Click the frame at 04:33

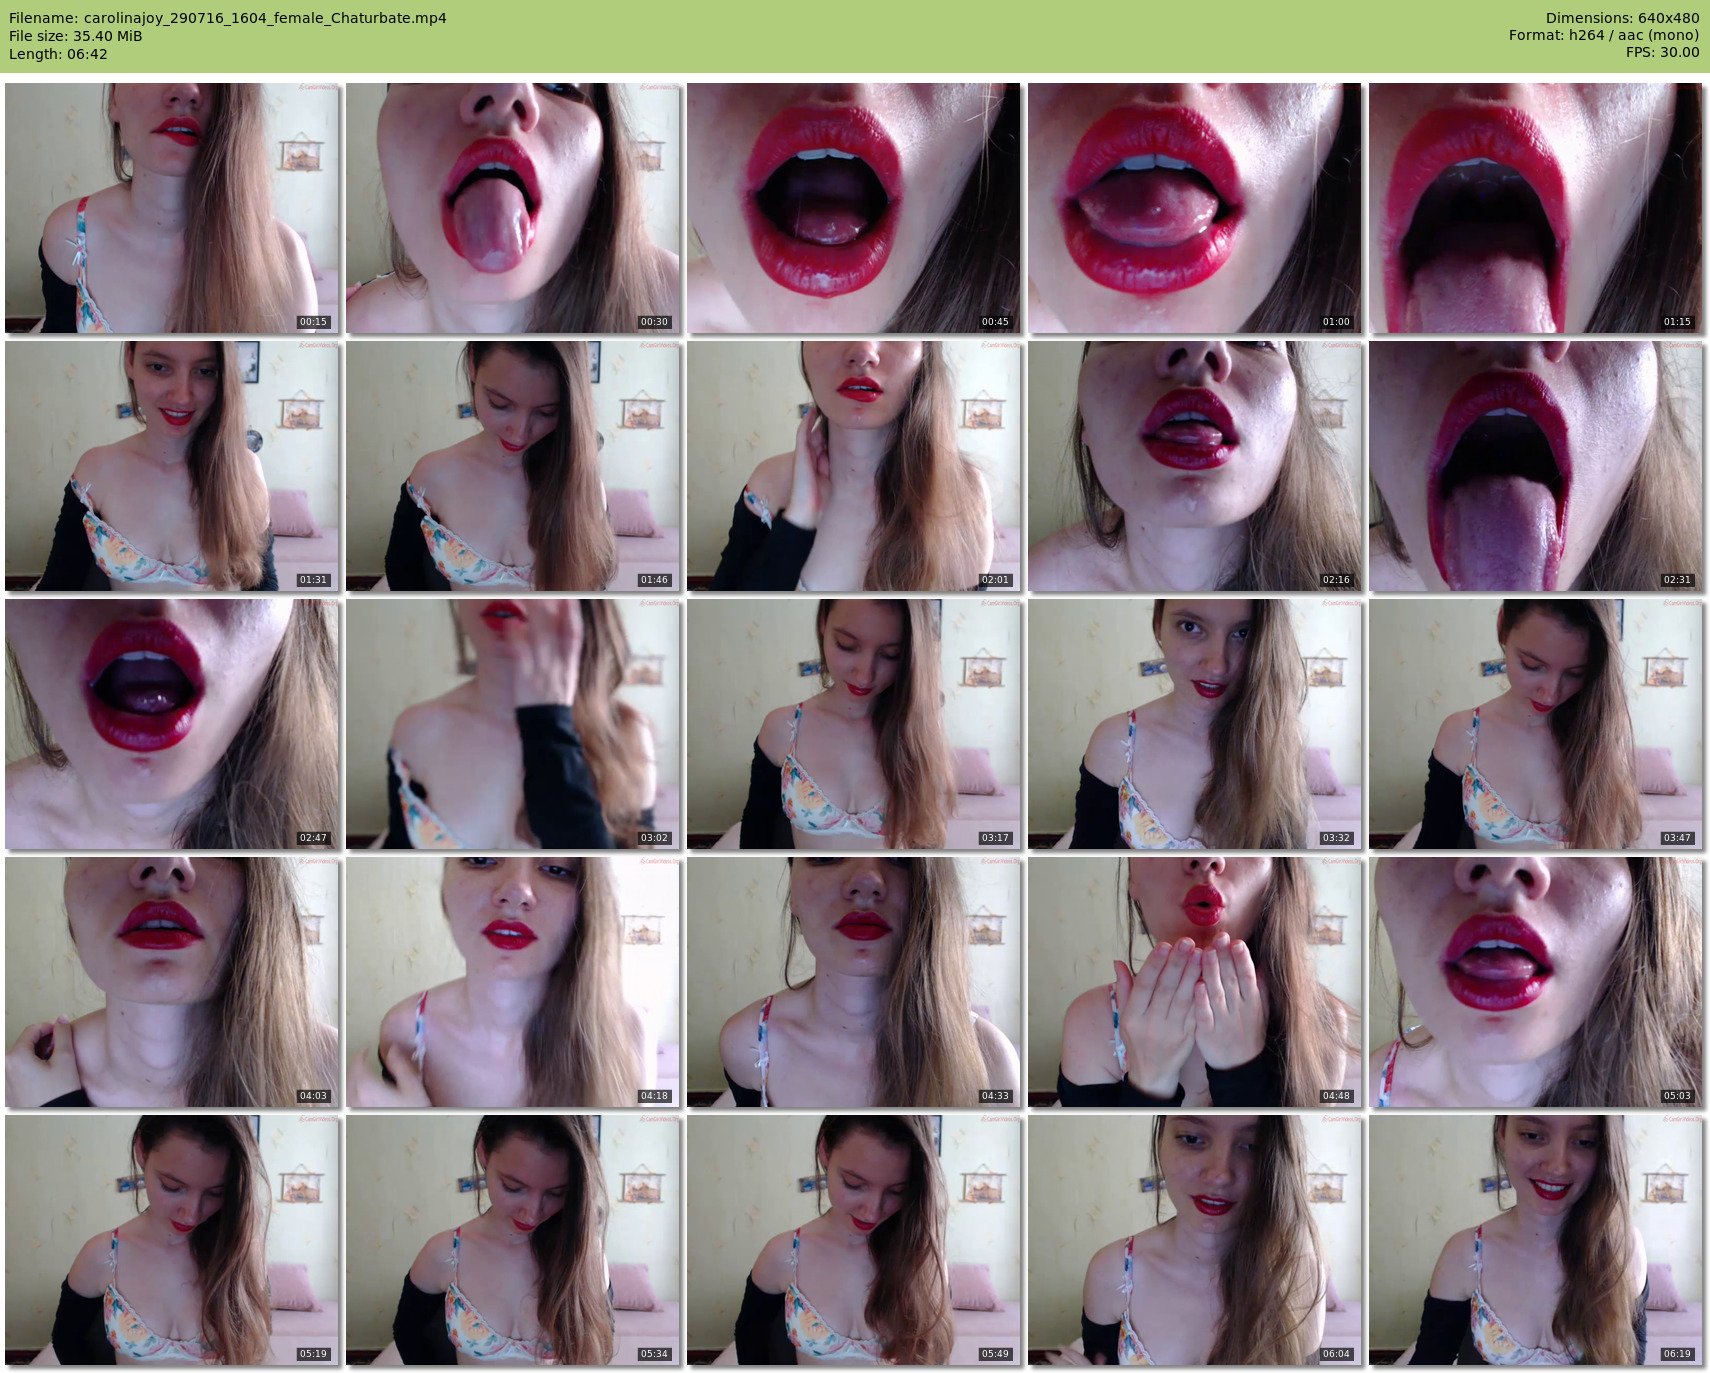pyautogui.click(x=854, y=982)
